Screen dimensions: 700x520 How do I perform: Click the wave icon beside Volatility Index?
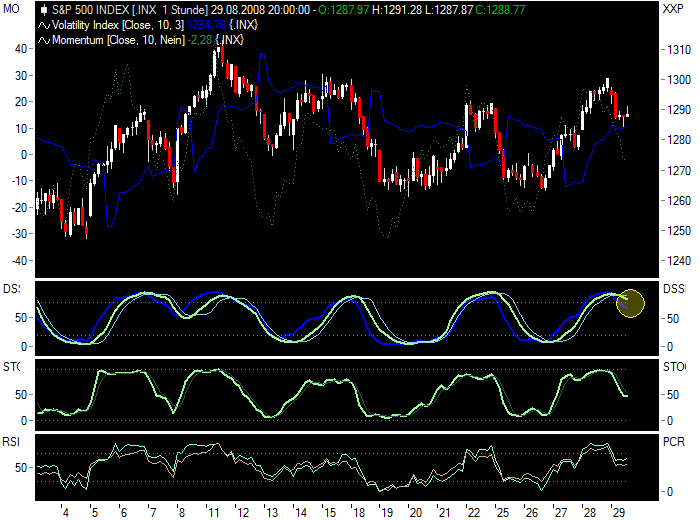coord(44,25)
